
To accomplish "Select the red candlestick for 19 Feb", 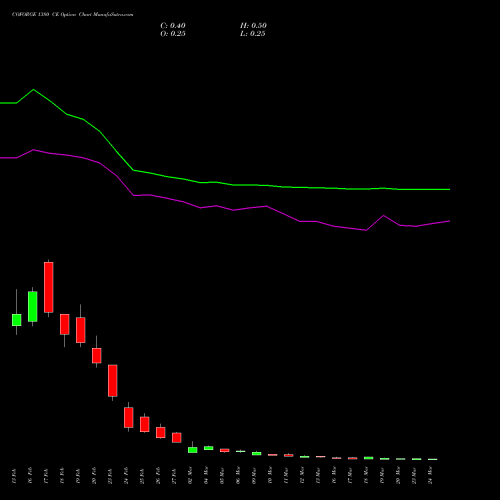I will pyautogui.click(x=81, y=330).
